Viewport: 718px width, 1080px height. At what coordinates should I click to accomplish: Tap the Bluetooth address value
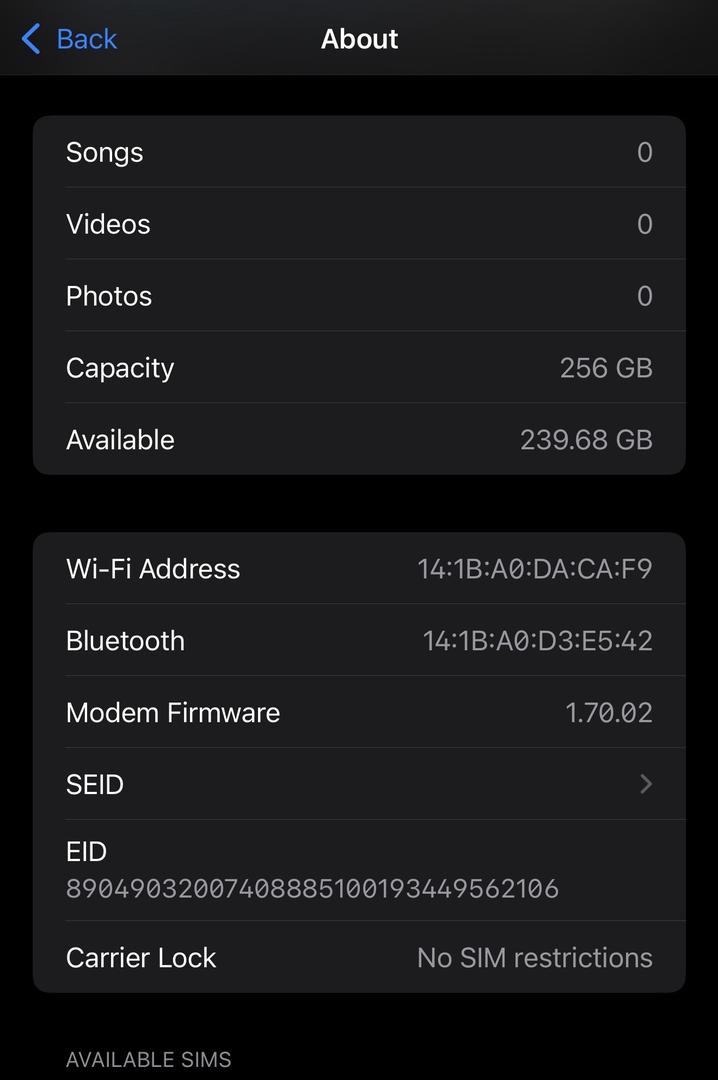click(537, 641)
